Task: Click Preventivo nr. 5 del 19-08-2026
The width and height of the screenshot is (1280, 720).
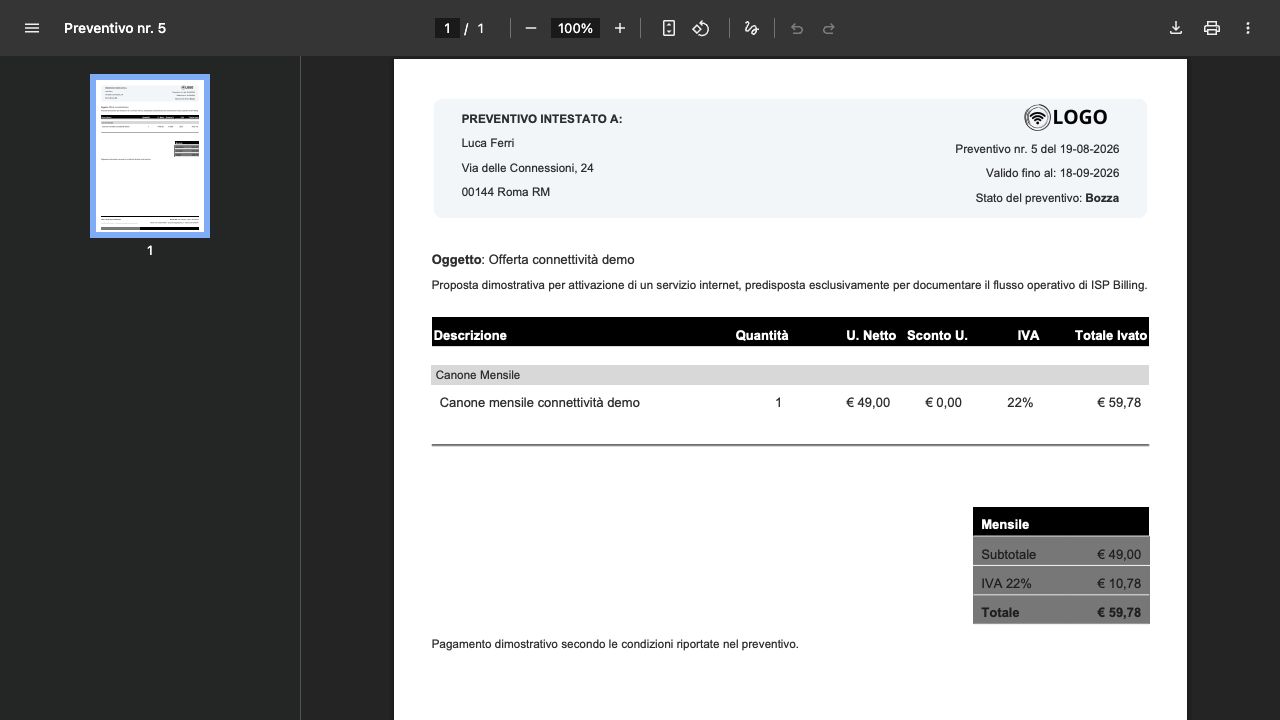Action: pyautogui.click(x=1037, y=149)
